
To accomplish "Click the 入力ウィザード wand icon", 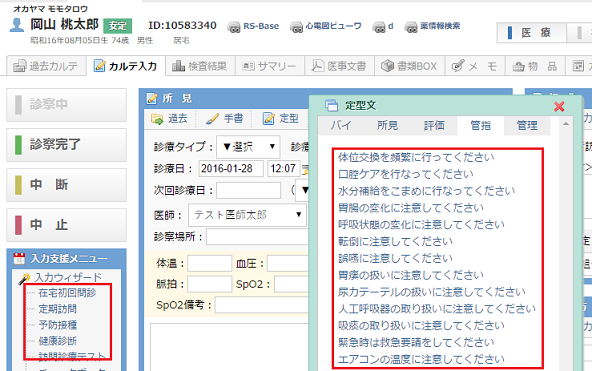I will (x=24, y=279).
